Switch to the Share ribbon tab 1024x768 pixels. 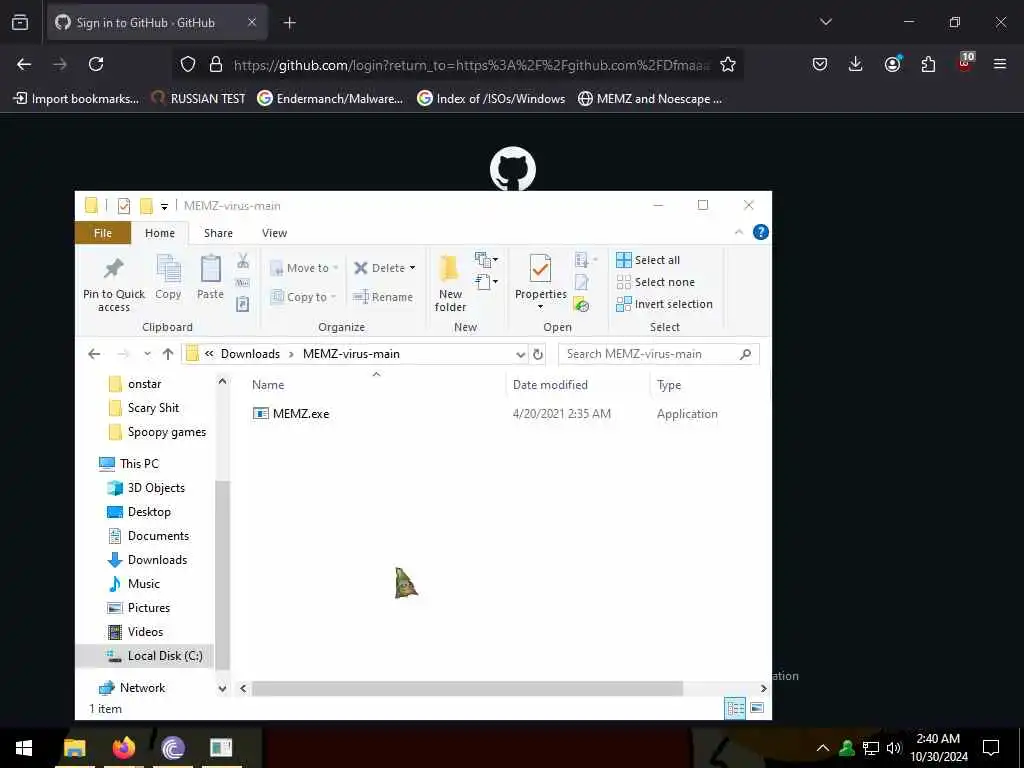tap(218, 233)
